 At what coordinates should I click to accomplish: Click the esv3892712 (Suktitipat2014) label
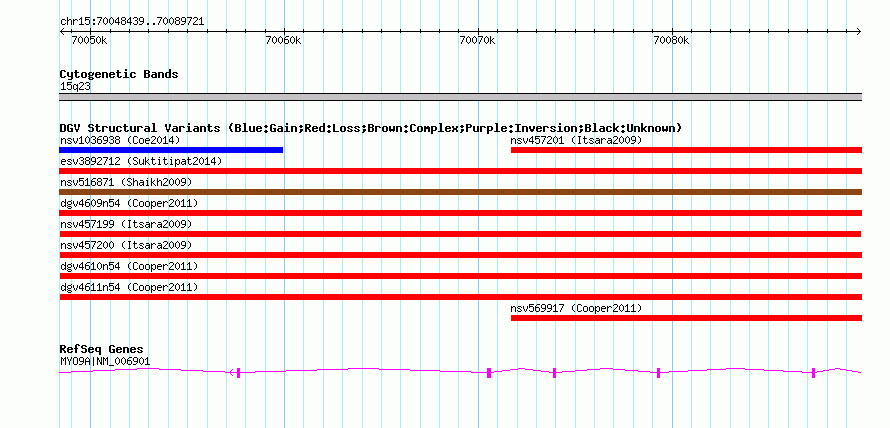141,161
